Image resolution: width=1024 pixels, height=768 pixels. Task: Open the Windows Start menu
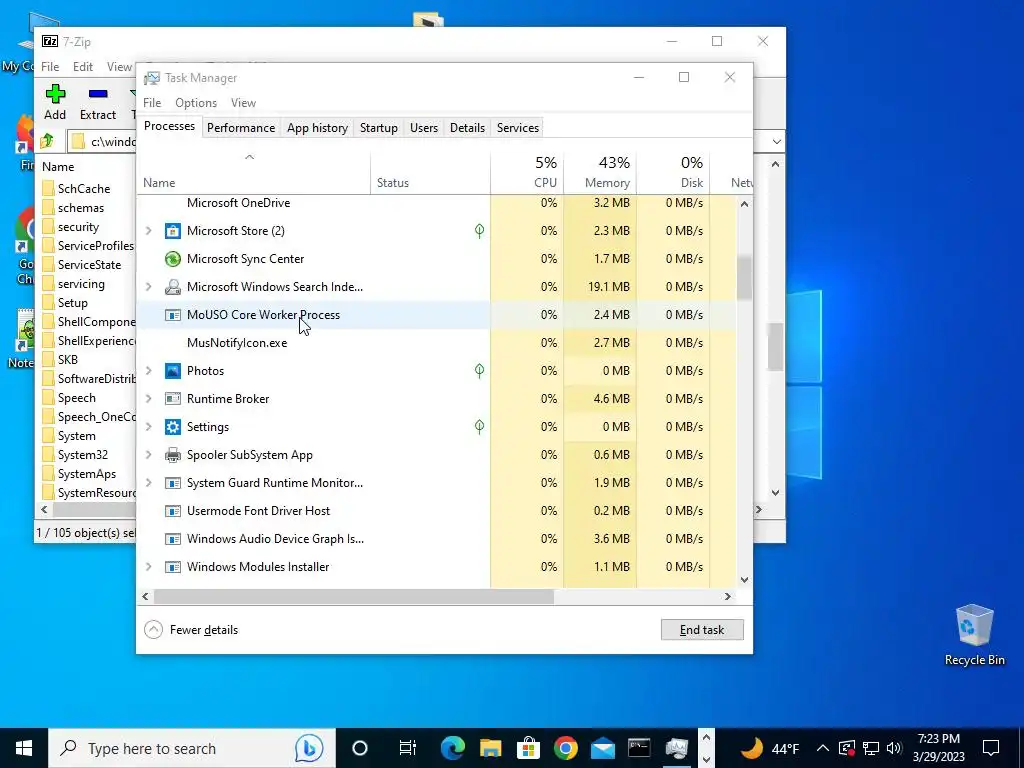[24, 748]
